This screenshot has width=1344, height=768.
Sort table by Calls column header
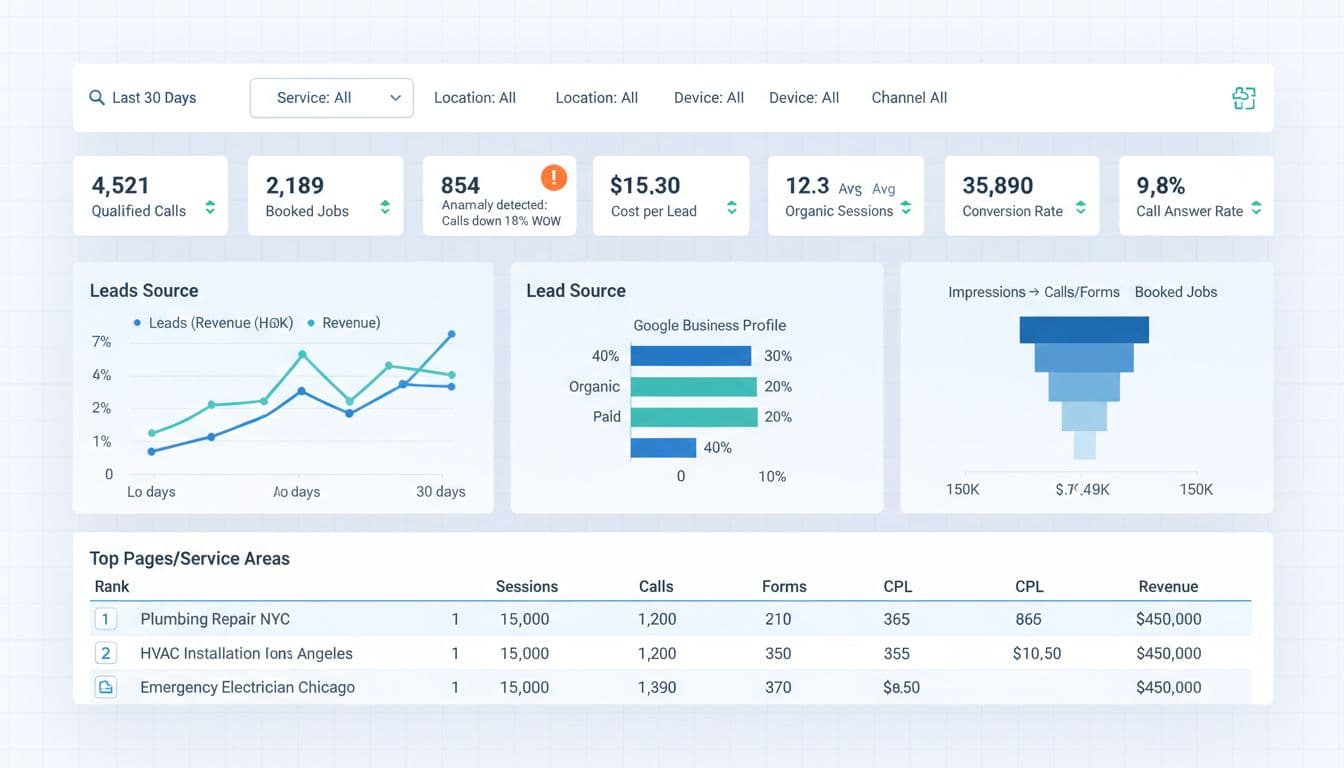coord(656,587)
